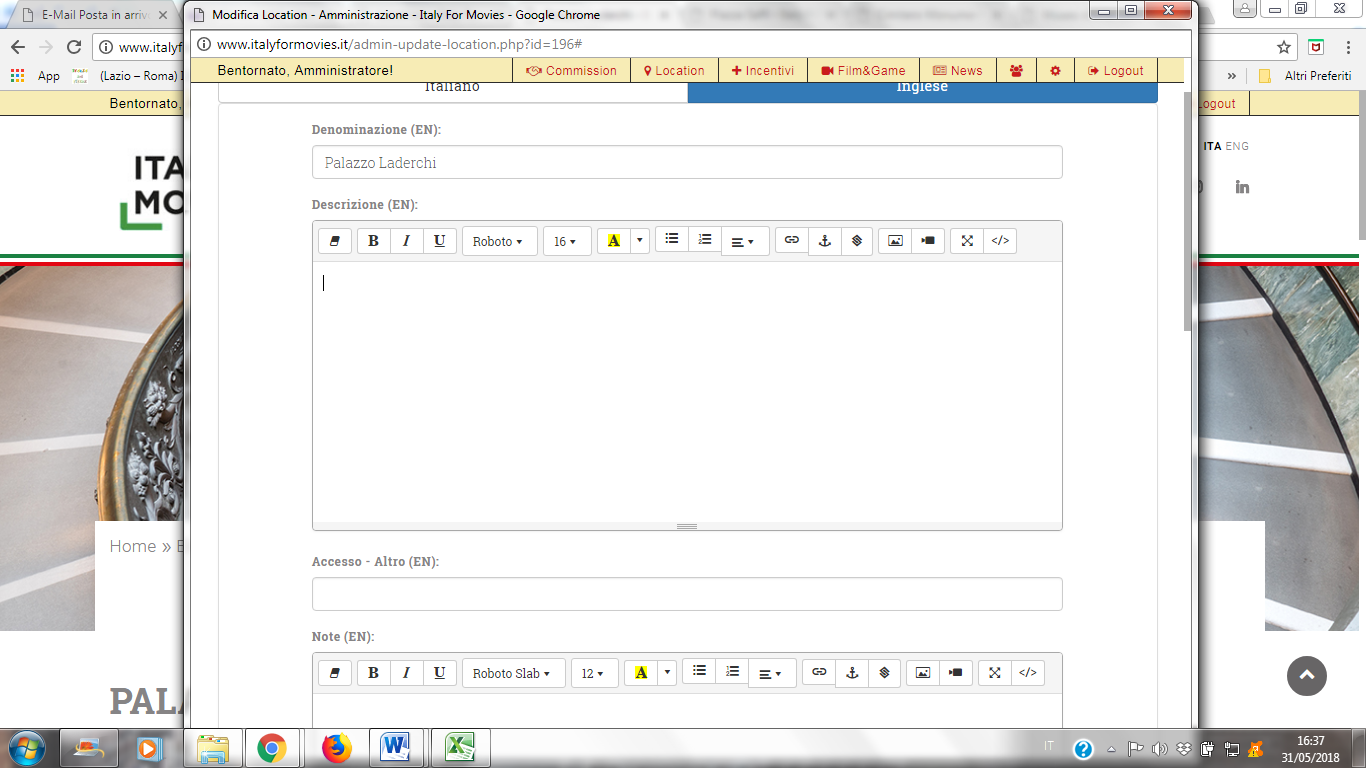
Task: Insert a picture in the Descrizione editor
Action: [x=895, y=241]
